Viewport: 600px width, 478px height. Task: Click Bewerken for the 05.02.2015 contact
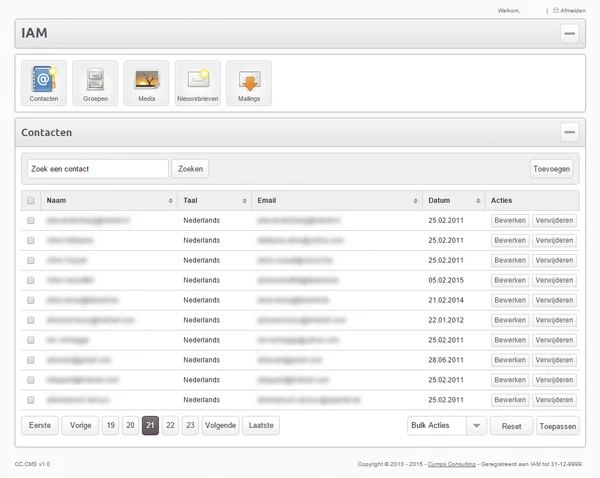pyautogui.click(x=510, y=281)
